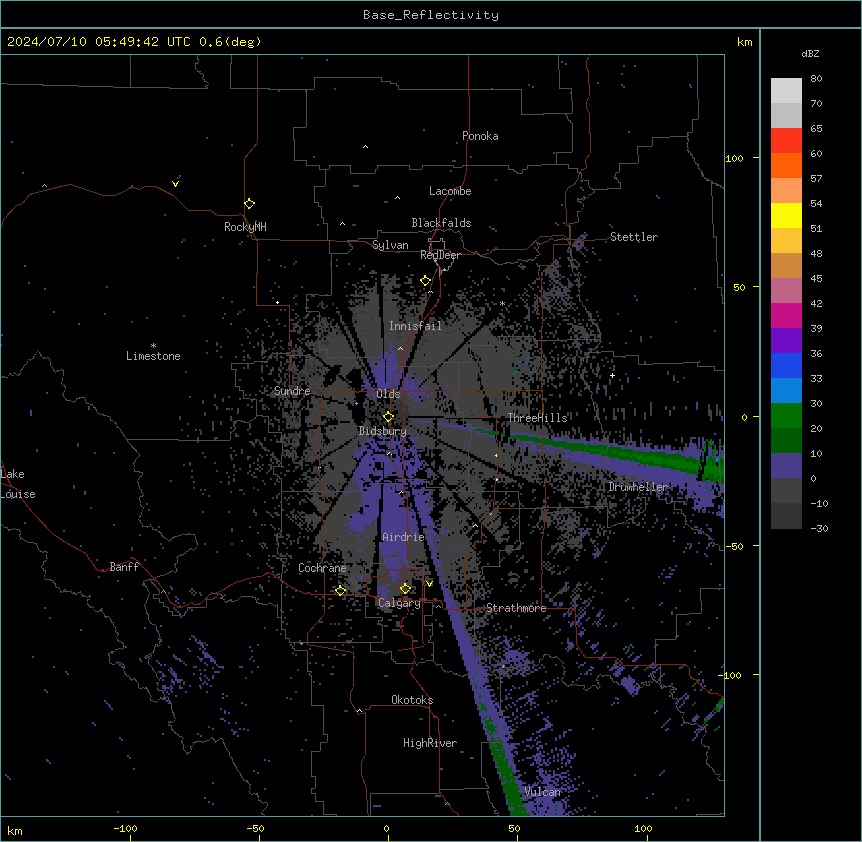Image resolution: width=862 pixels, height=842 pixels.
Task: Pick the slate-purple 0-10 dBZ legend swatch
Action: pos(786,466)
